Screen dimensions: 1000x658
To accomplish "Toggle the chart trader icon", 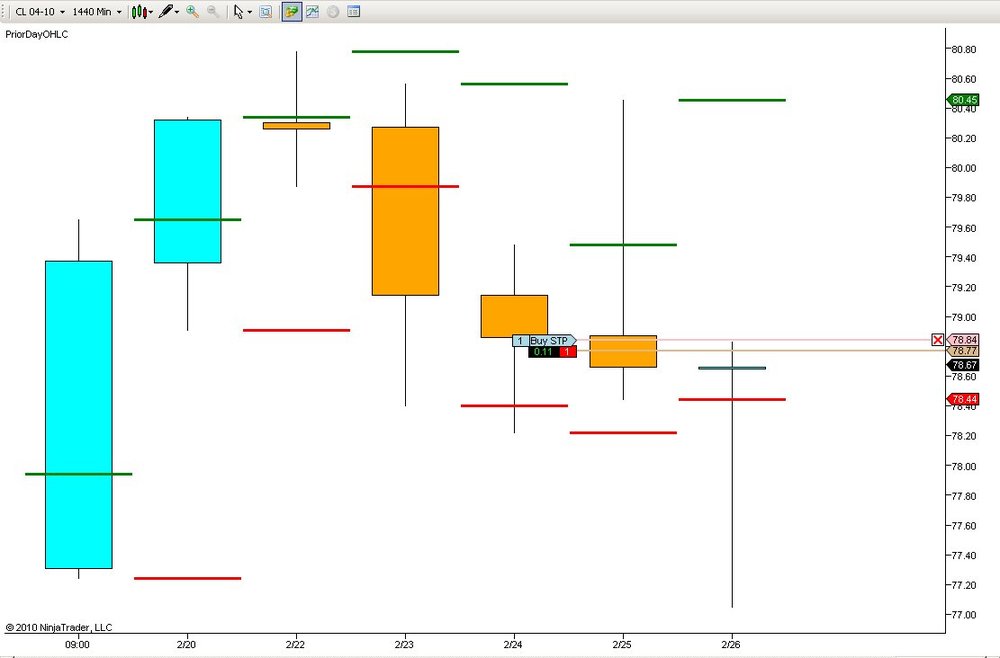I will [291, 11].
